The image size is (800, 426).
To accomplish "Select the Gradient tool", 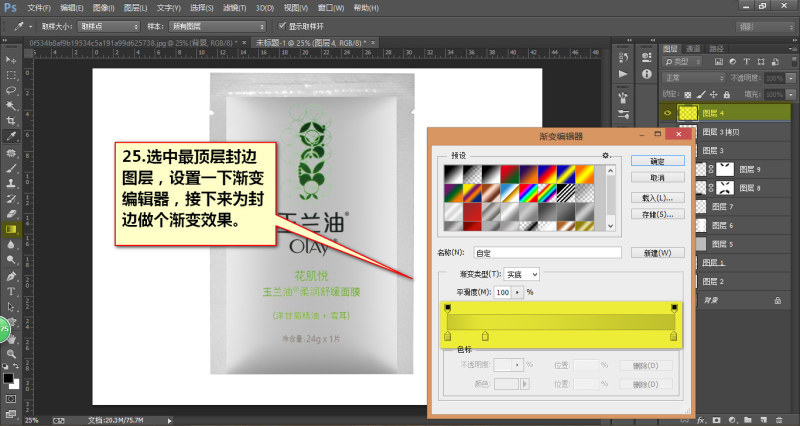I will click(x=11, y=230).
